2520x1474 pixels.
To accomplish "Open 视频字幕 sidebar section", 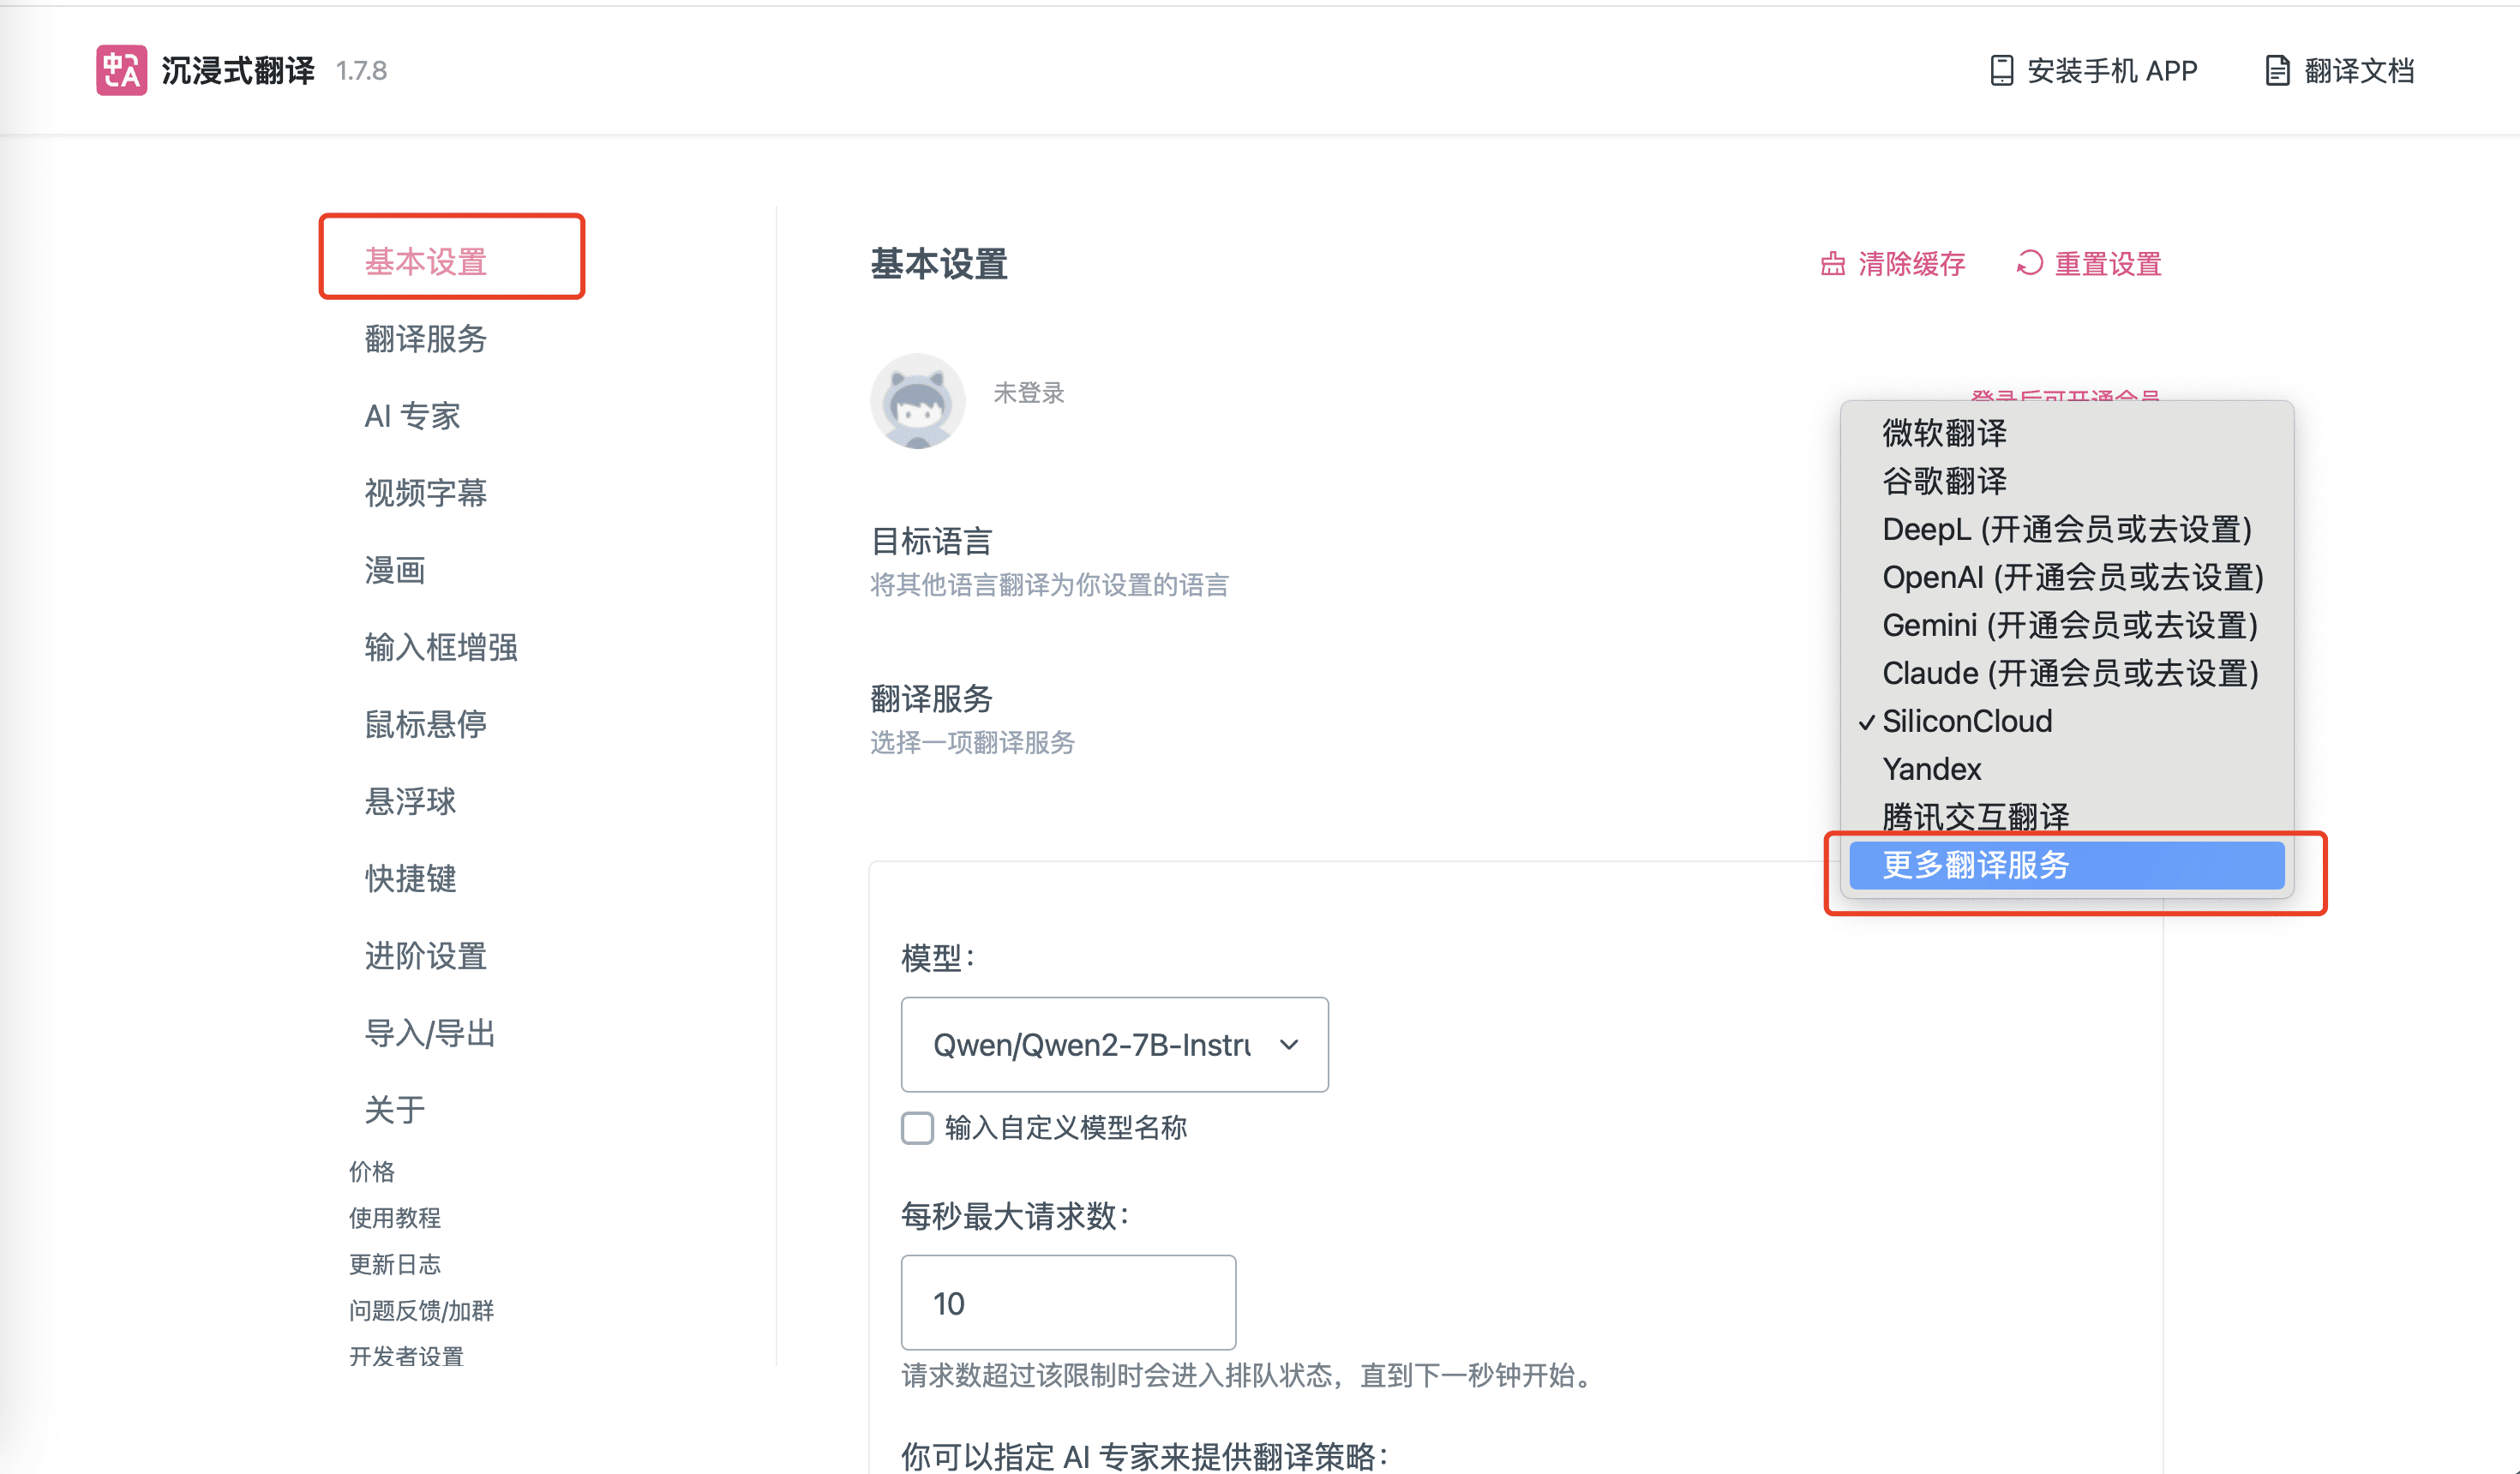I will pos(425,492).
